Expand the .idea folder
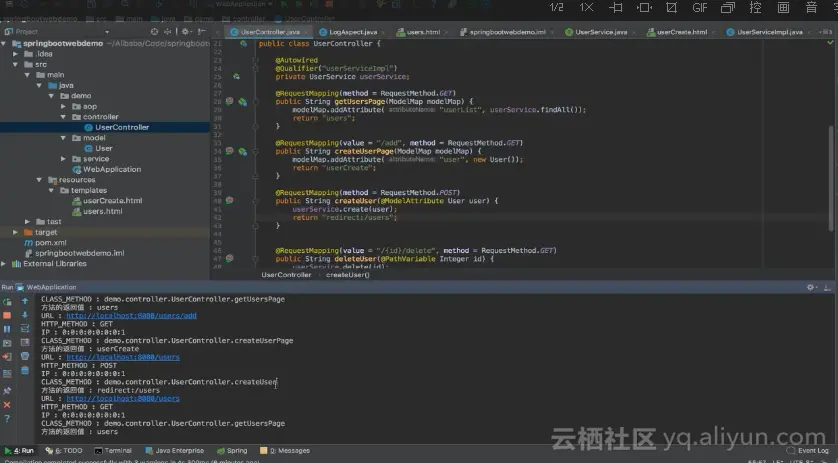The width and height of the screenshot is (838, 463). (x=15, y=53)
